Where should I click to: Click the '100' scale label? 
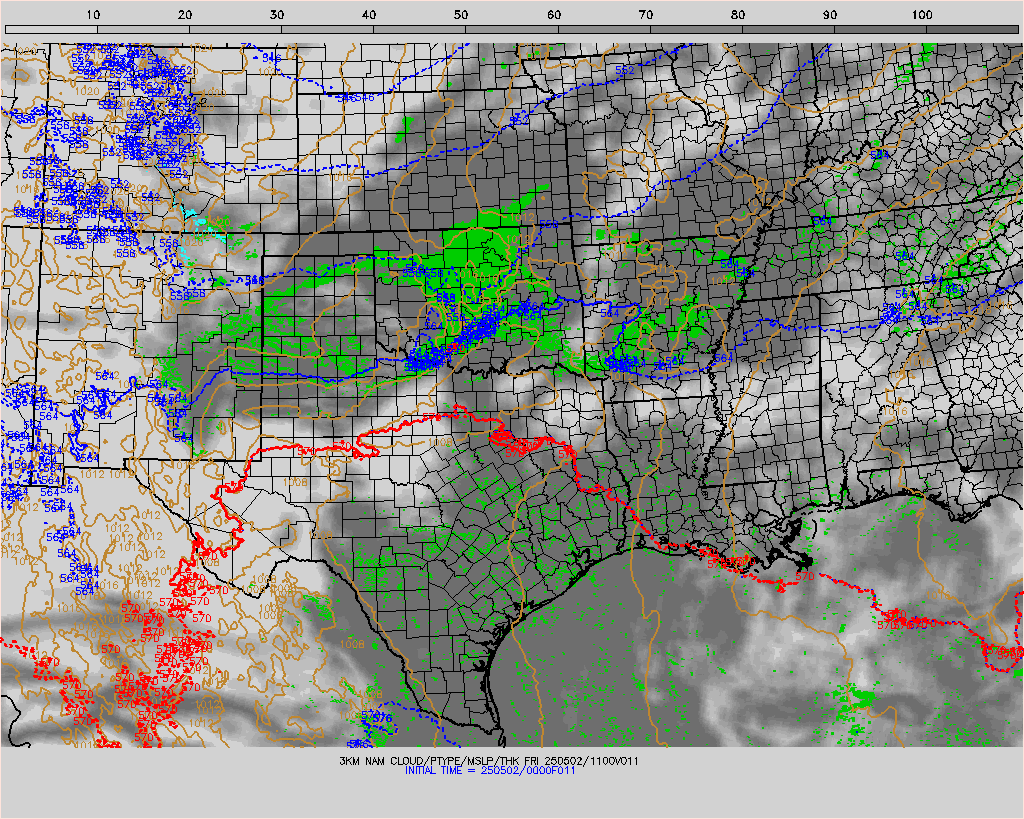(922, 14)
